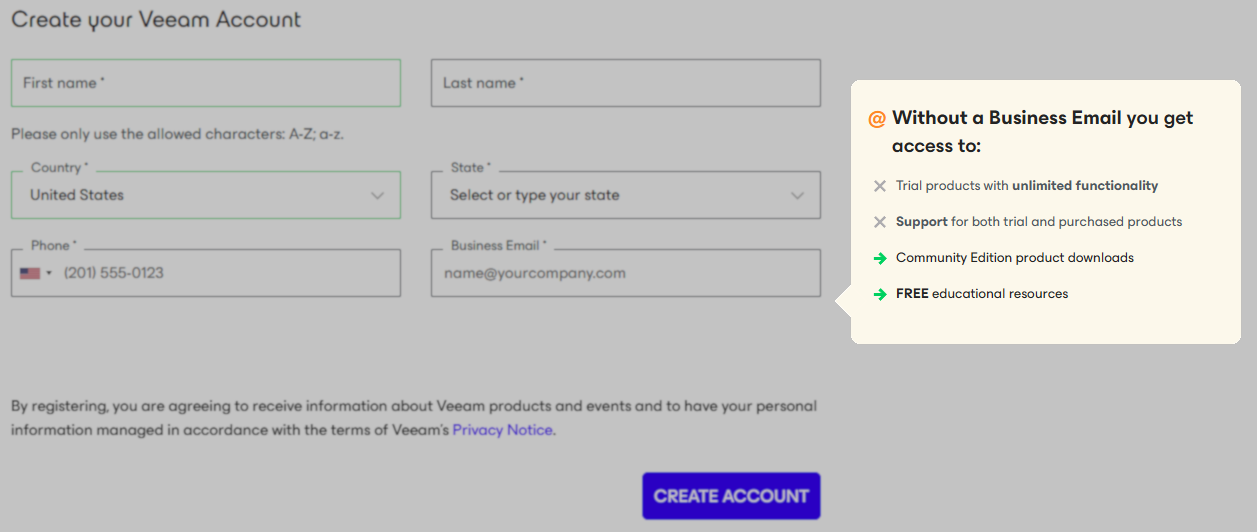Open the Country dropdown showing United States
1257x532 pixels.
pos(206,195)
